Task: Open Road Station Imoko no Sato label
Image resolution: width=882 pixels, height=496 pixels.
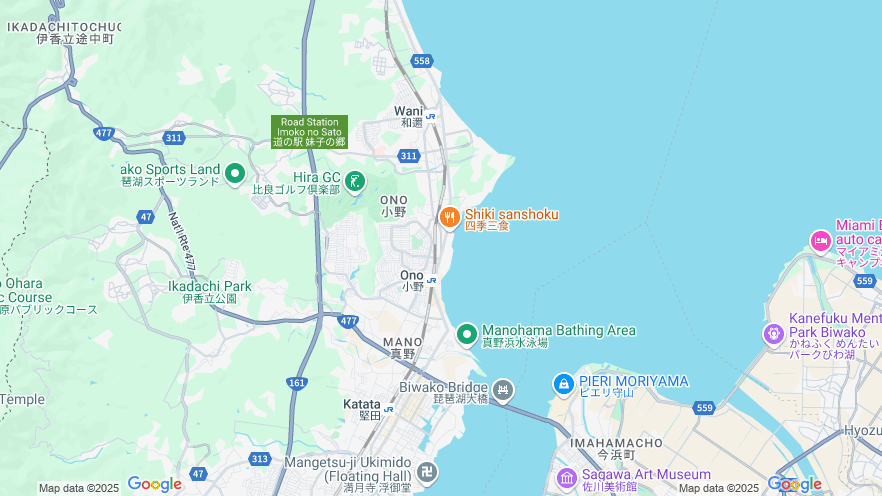Action: point(309,132)
